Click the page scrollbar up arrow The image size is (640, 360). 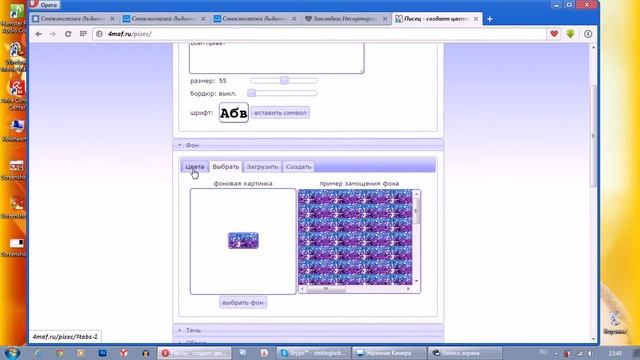(593, 47)
